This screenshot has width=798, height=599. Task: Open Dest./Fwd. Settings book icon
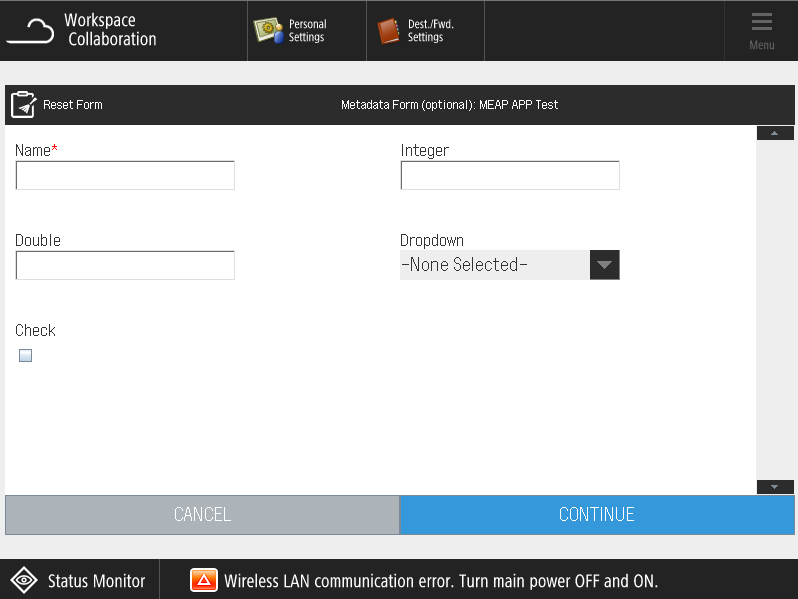click(x=388, y=31)
